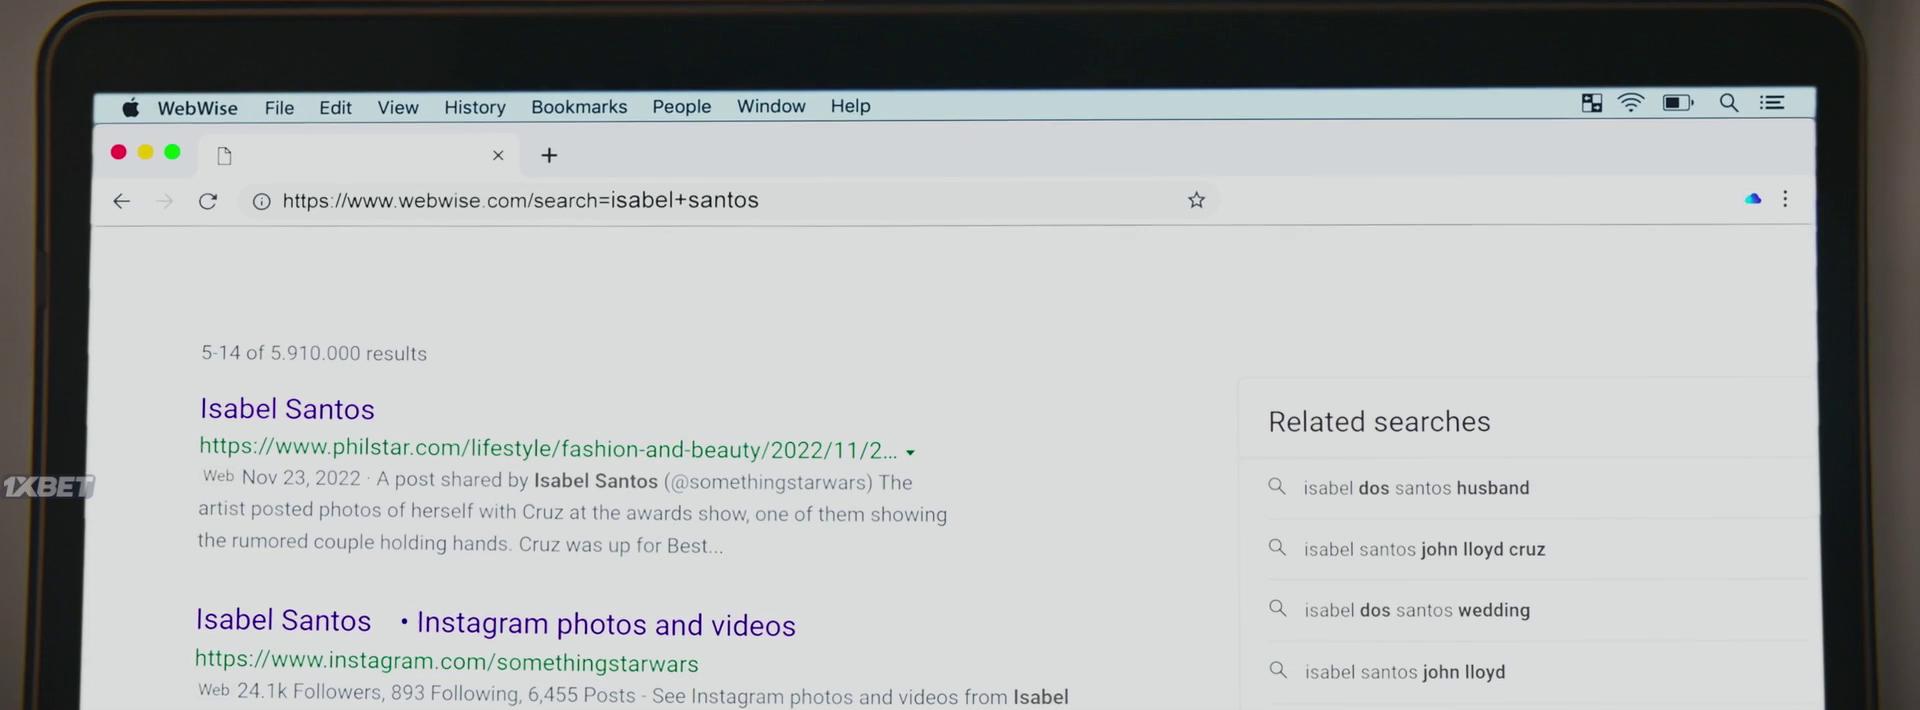Go back to previous page
The height and width of the screenshot is (710, 1920).
[x=122, y=201]
